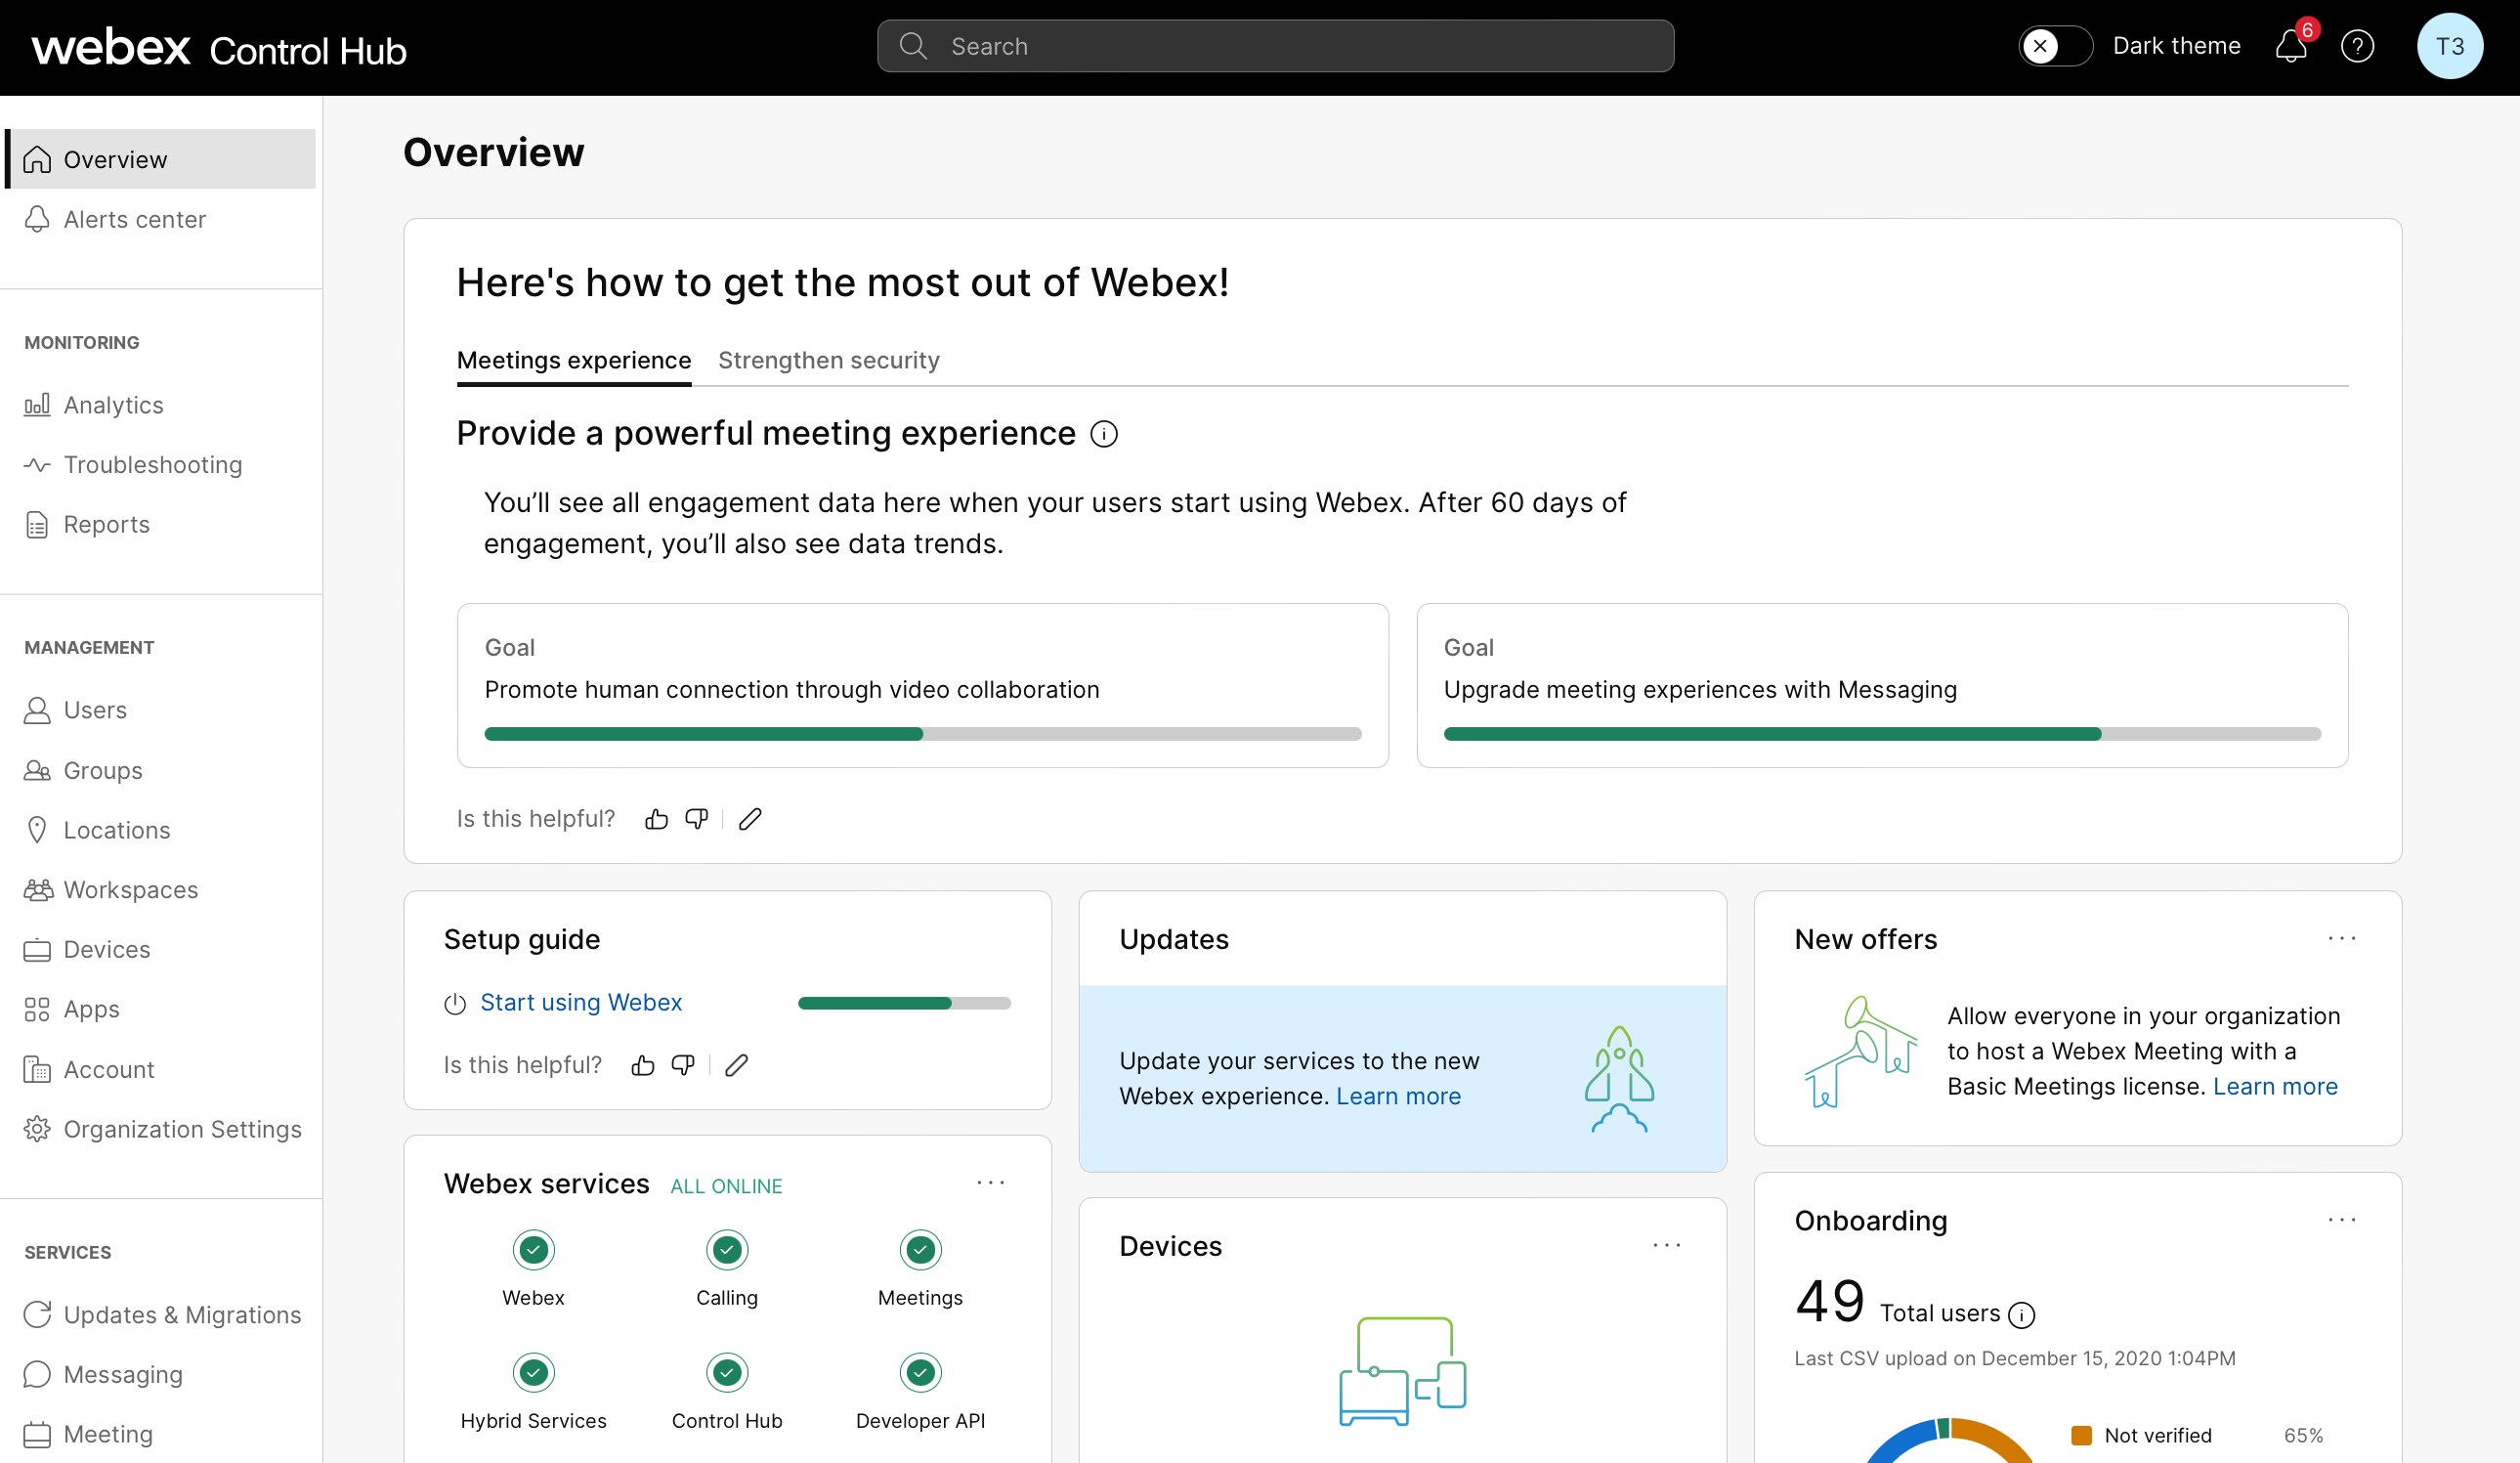The image size is (2520, 1463).
Task: Open Analytics in the sidebar
Action: pyautogui.click(x=113, y=405)
